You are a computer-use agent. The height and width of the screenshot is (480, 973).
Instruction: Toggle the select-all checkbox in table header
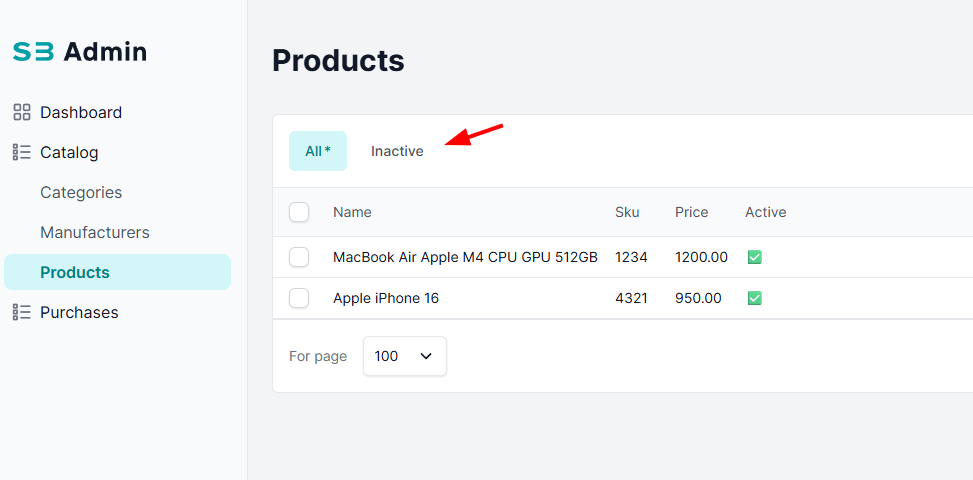tap(299, 212)
